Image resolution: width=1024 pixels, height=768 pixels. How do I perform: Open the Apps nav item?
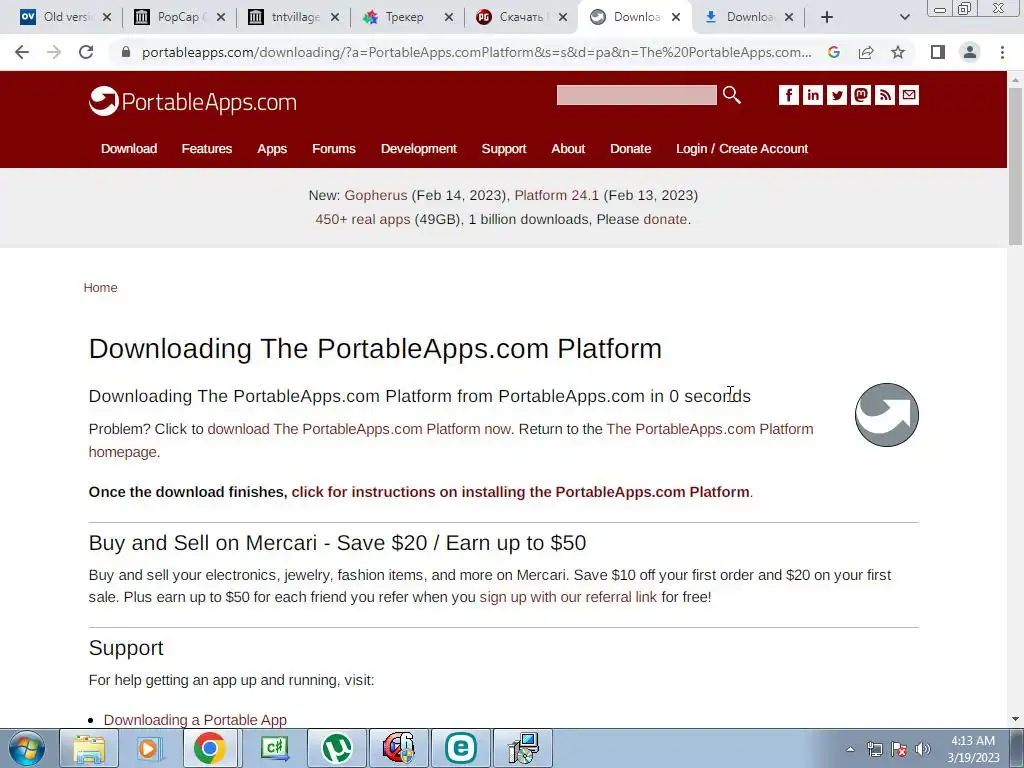pos(272,148)
